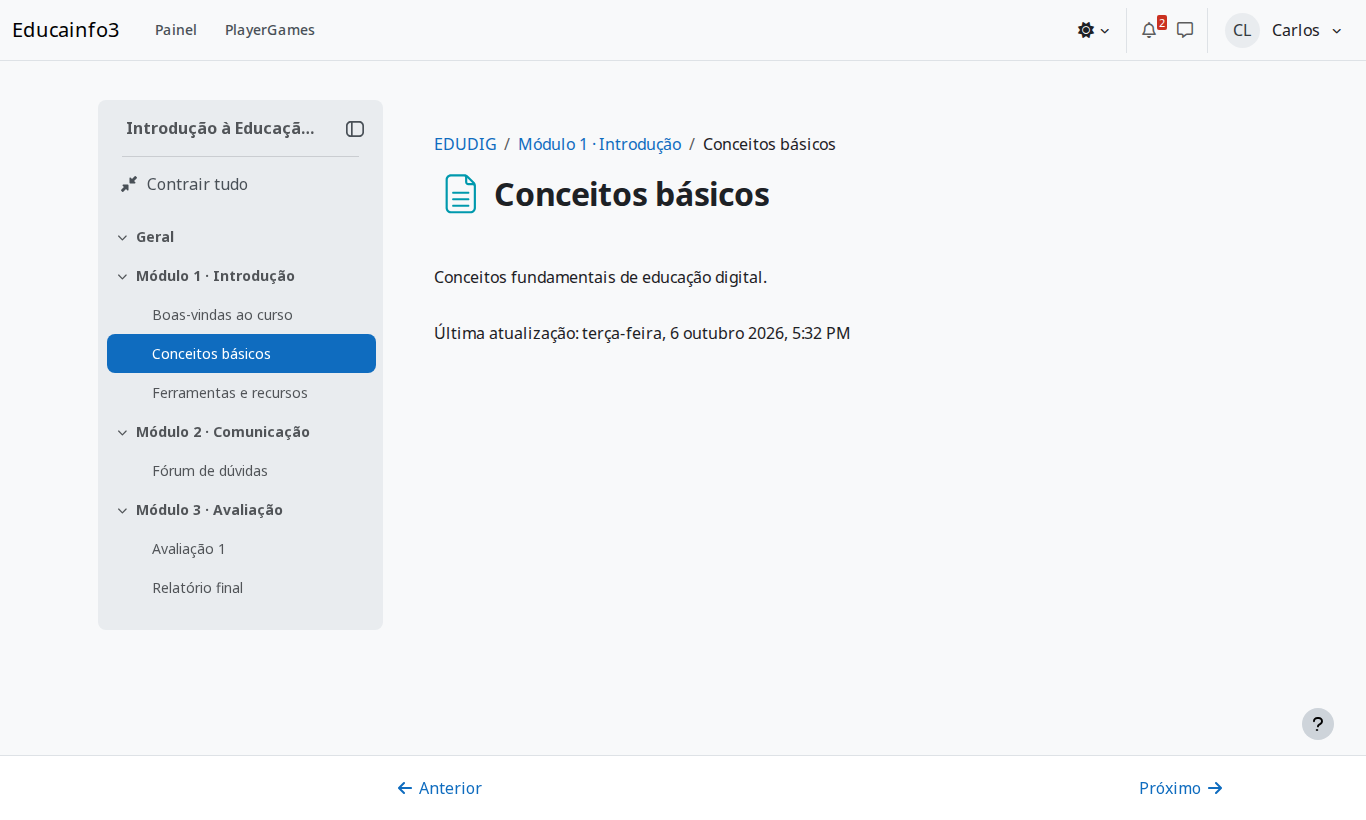The height and width of the screenshot is (820, 1366).
Task: Go to the Painel menu item
Action: 176,30
